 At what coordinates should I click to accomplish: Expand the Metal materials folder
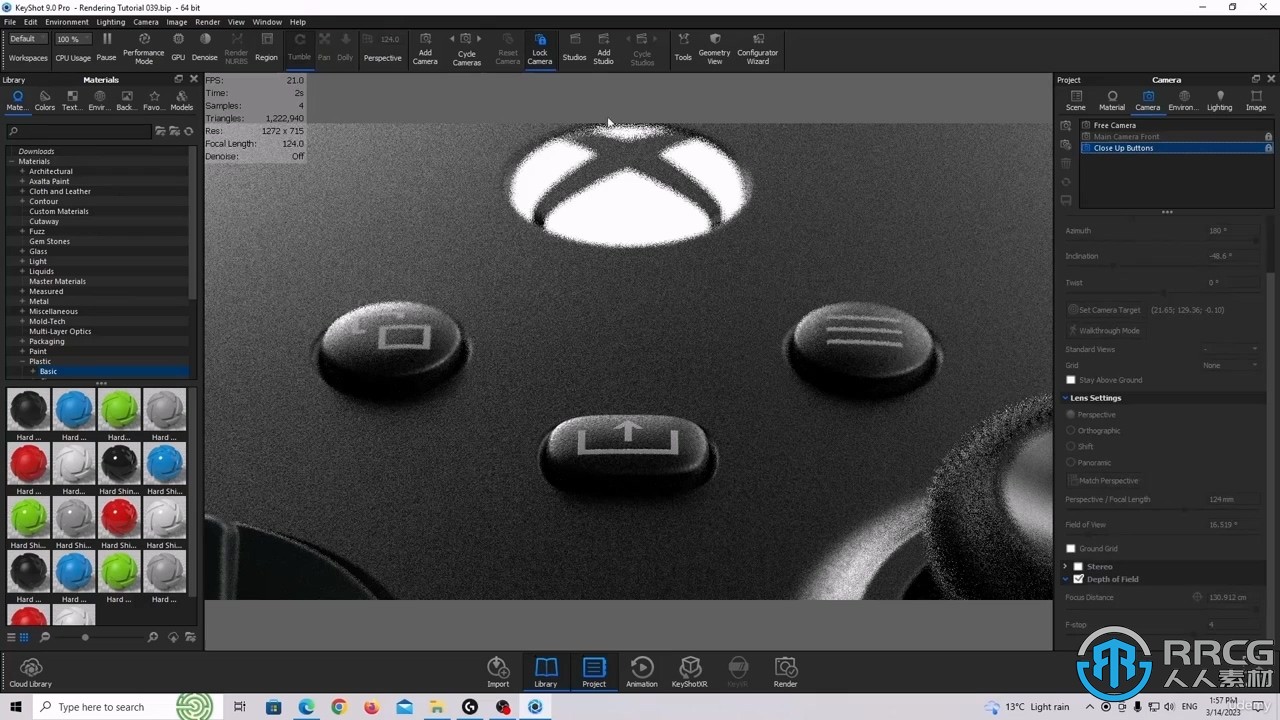[22, 301]
